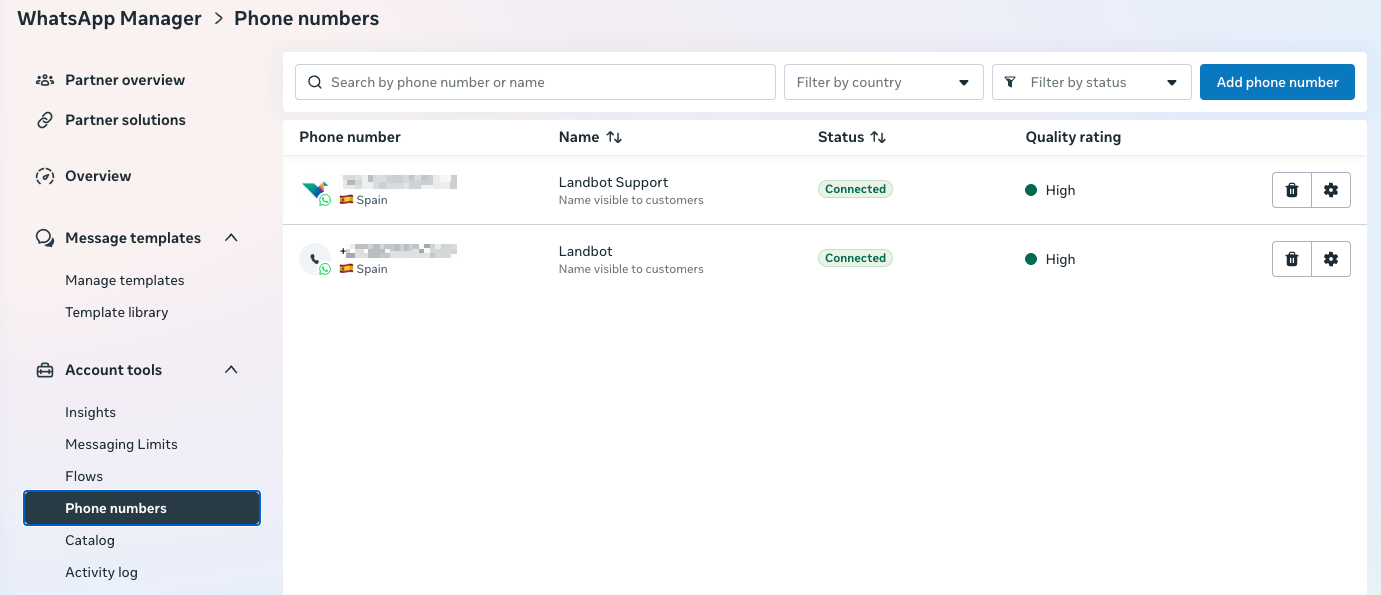Click WhatsApp Manager breadcrumb link
Viewport: 1381px width, 595px height.
(109, 18)
